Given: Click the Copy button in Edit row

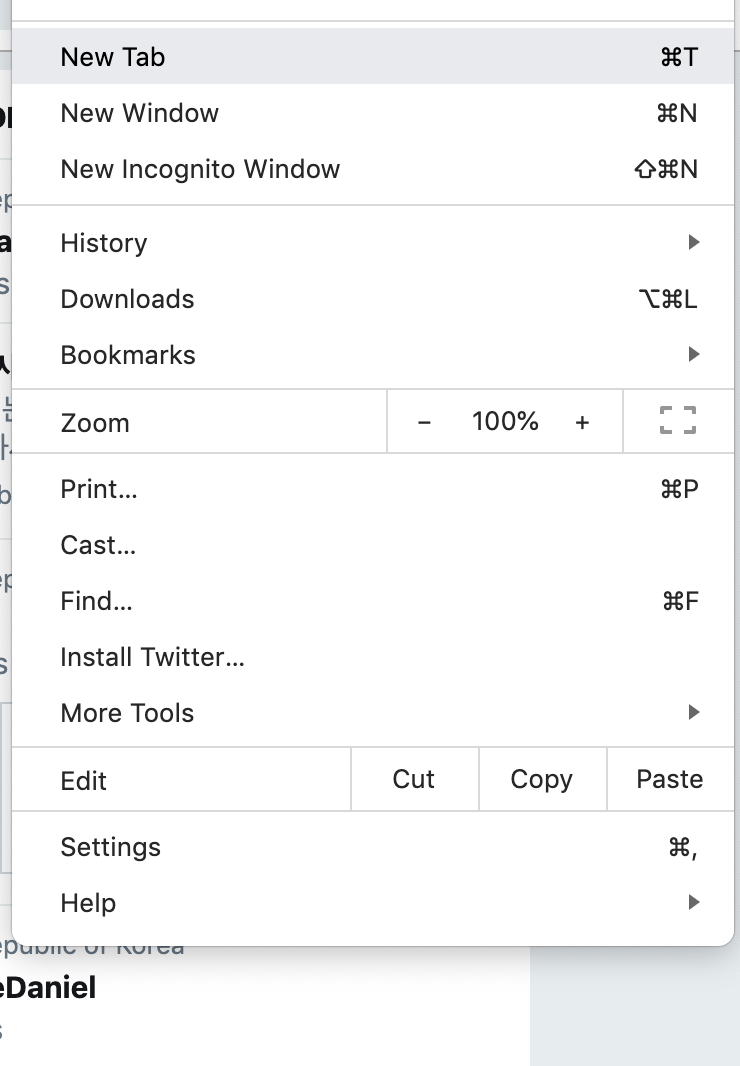Looking at the screenshot, I should (542, 779).
